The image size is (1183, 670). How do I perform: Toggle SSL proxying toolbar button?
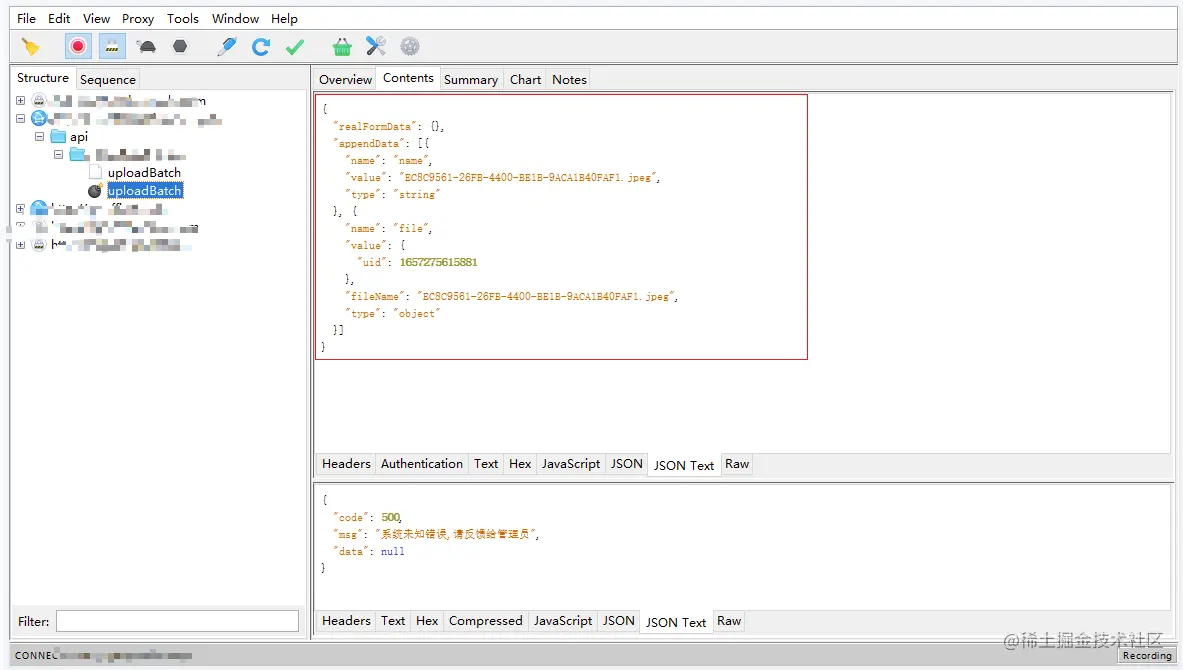coord(112,47)
